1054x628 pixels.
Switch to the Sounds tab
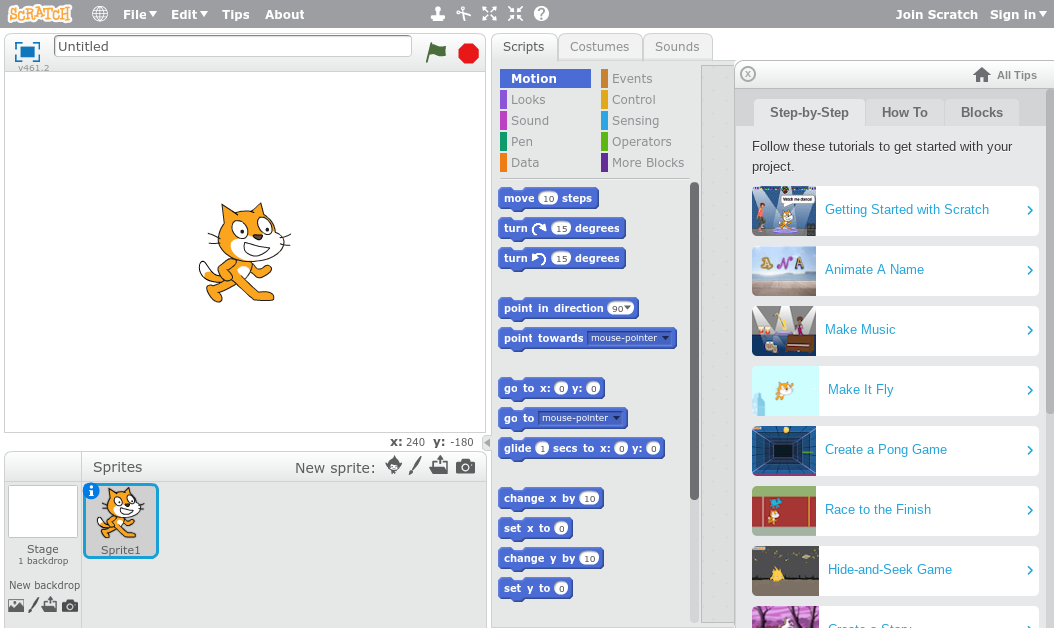tap(677, 46)
